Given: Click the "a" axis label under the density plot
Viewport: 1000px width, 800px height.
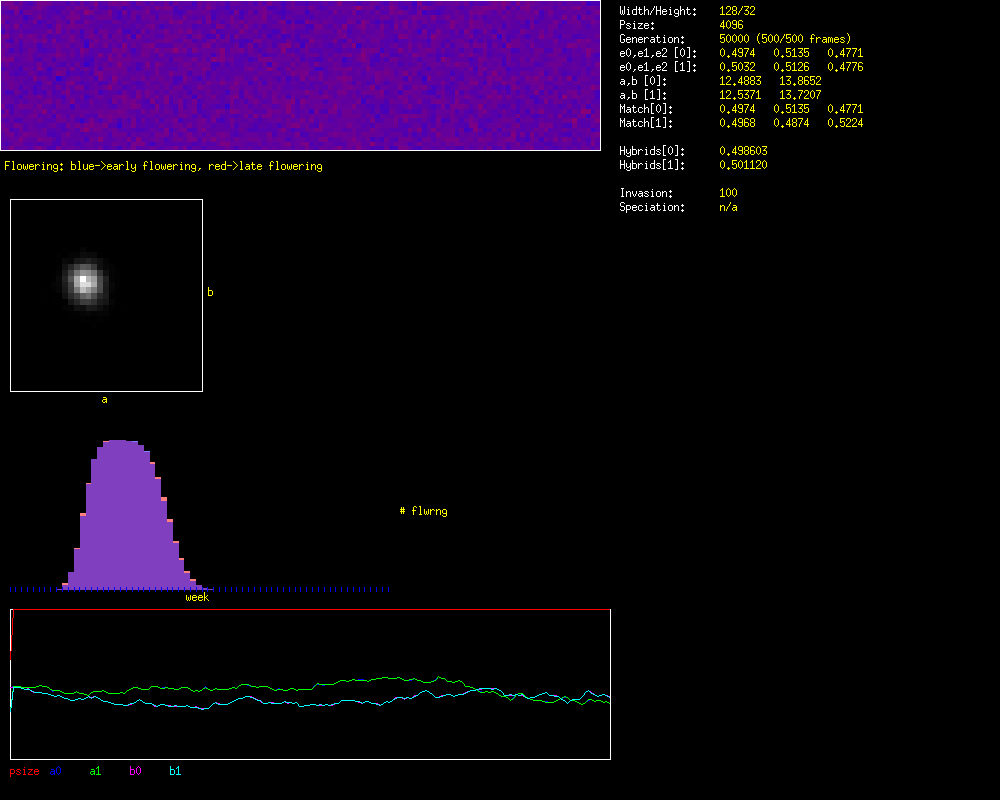Looking at the screenshot, I should 105,399.
